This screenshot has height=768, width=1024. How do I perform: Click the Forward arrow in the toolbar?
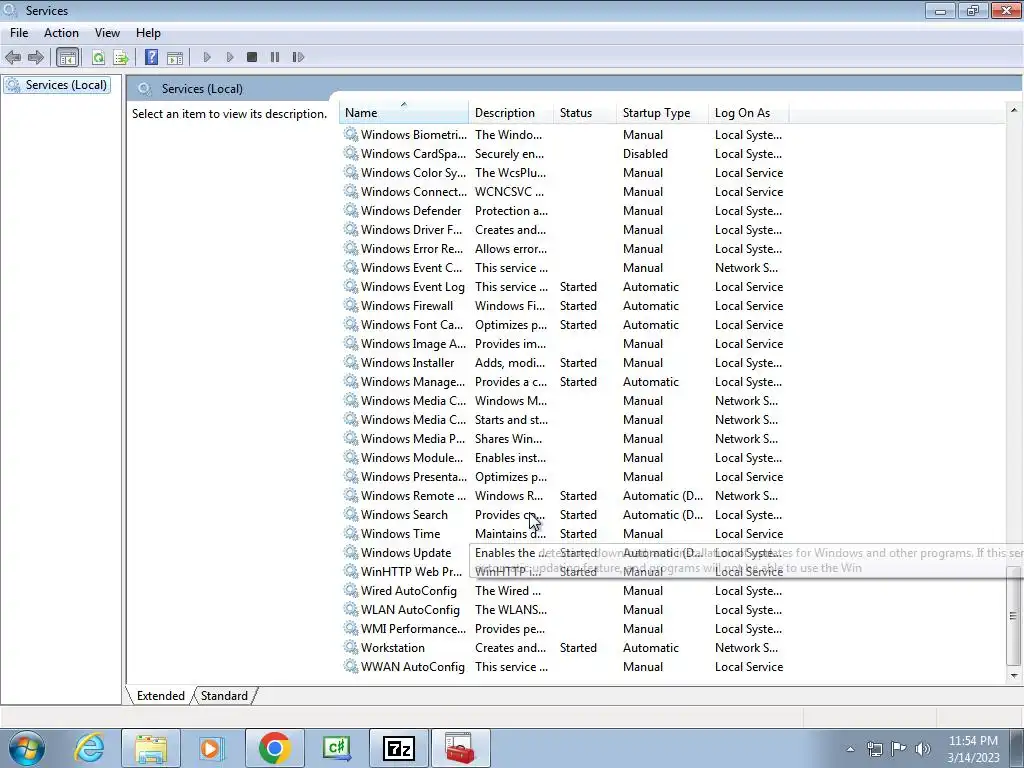pos(36,57)
